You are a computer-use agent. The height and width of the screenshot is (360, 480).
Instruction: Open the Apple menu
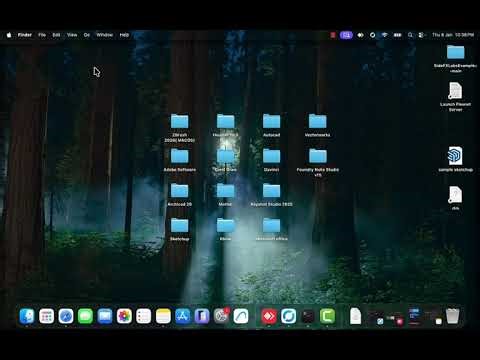pos(9,35)
